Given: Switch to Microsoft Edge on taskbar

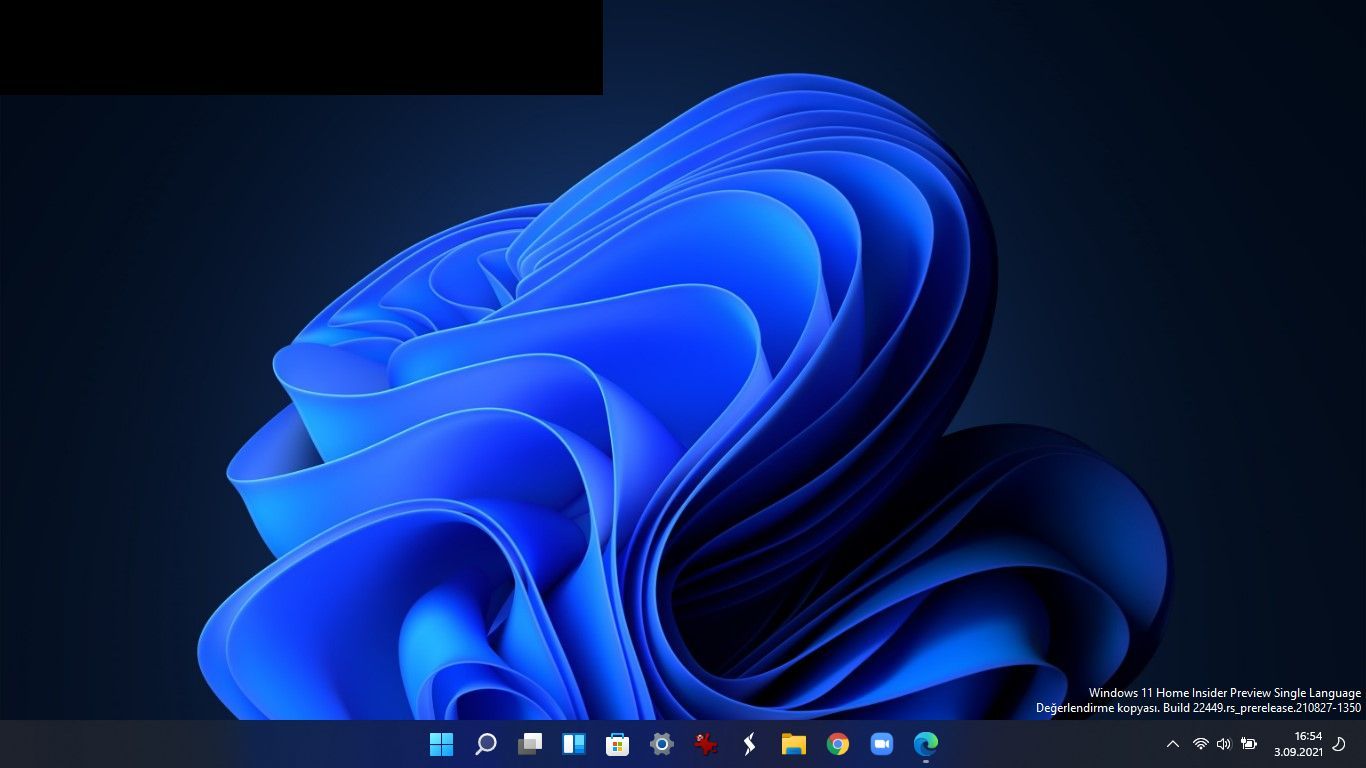Looking at the screenshot, I should (x=926, y=744).
